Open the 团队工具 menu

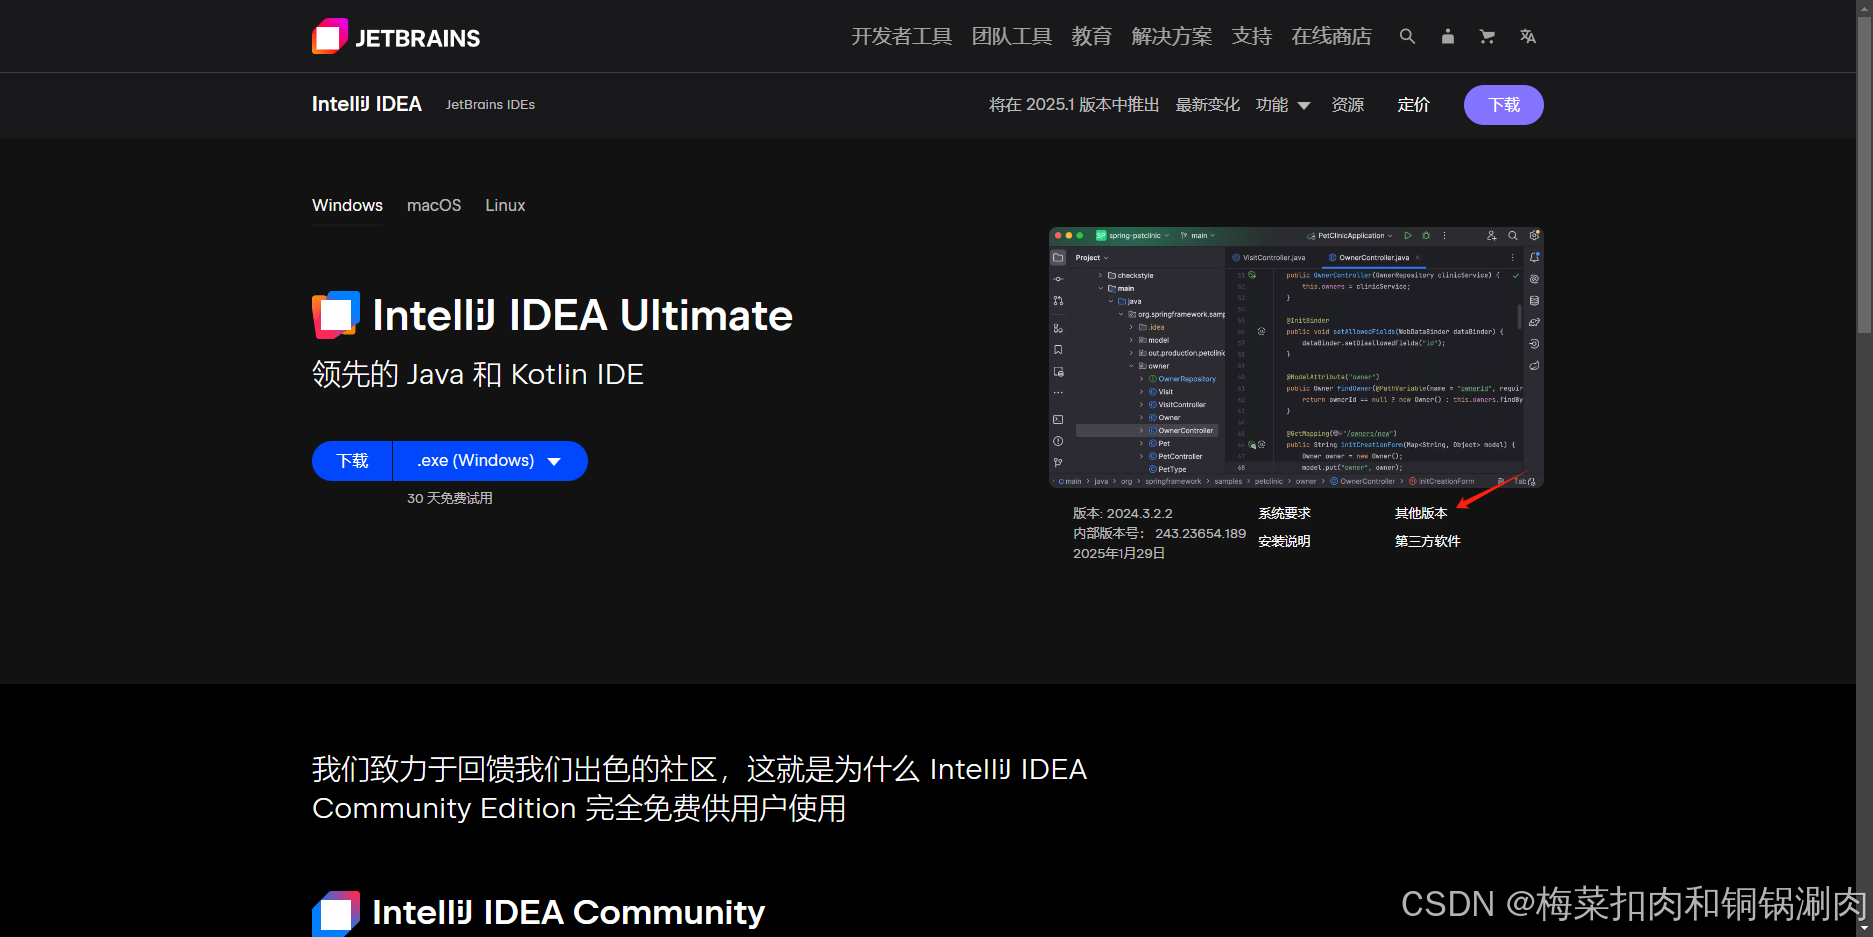click(1011, 36)
